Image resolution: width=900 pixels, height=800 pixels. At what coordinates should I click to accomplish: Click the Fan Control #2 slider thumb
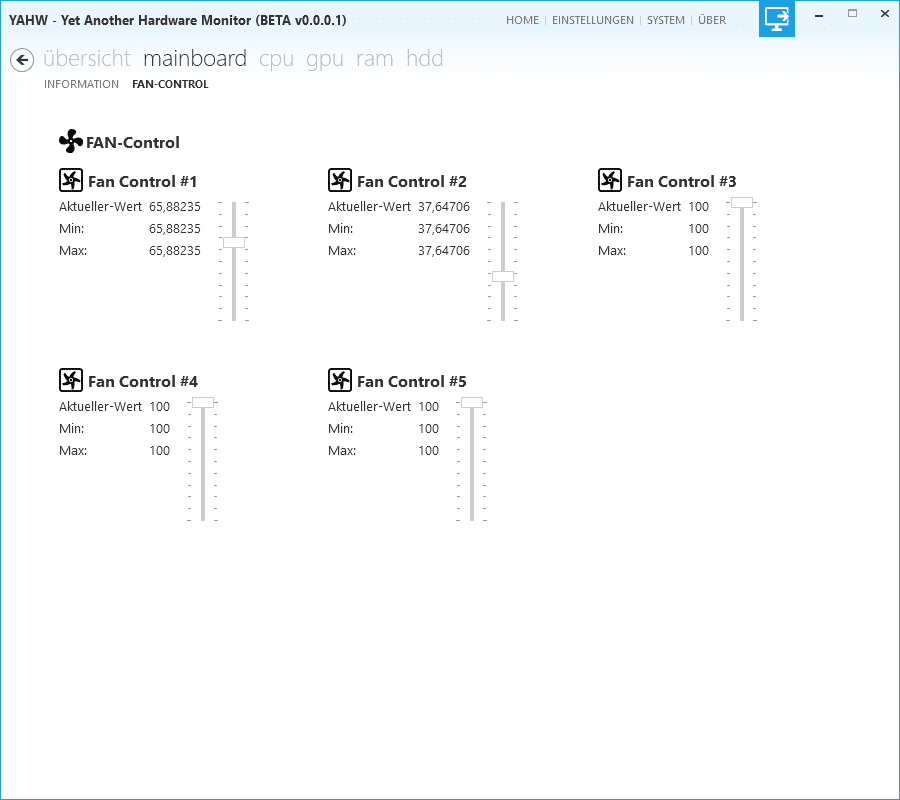click(503, 276)
